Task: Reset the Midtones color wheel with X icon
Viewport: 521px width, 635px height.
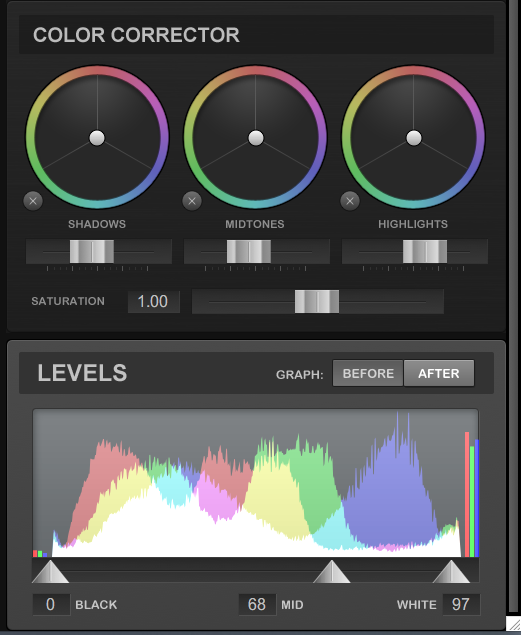Action: (x=192, y=201)
